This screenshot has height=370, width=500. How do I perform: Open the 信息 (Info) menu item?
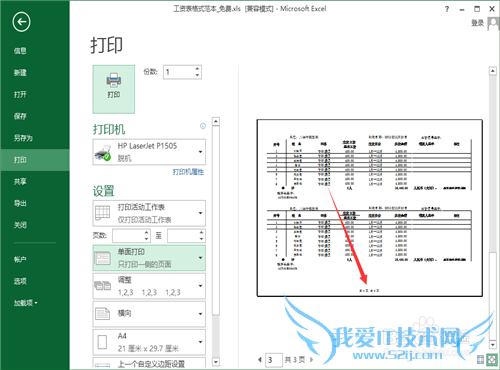click(x=20, y=51)
